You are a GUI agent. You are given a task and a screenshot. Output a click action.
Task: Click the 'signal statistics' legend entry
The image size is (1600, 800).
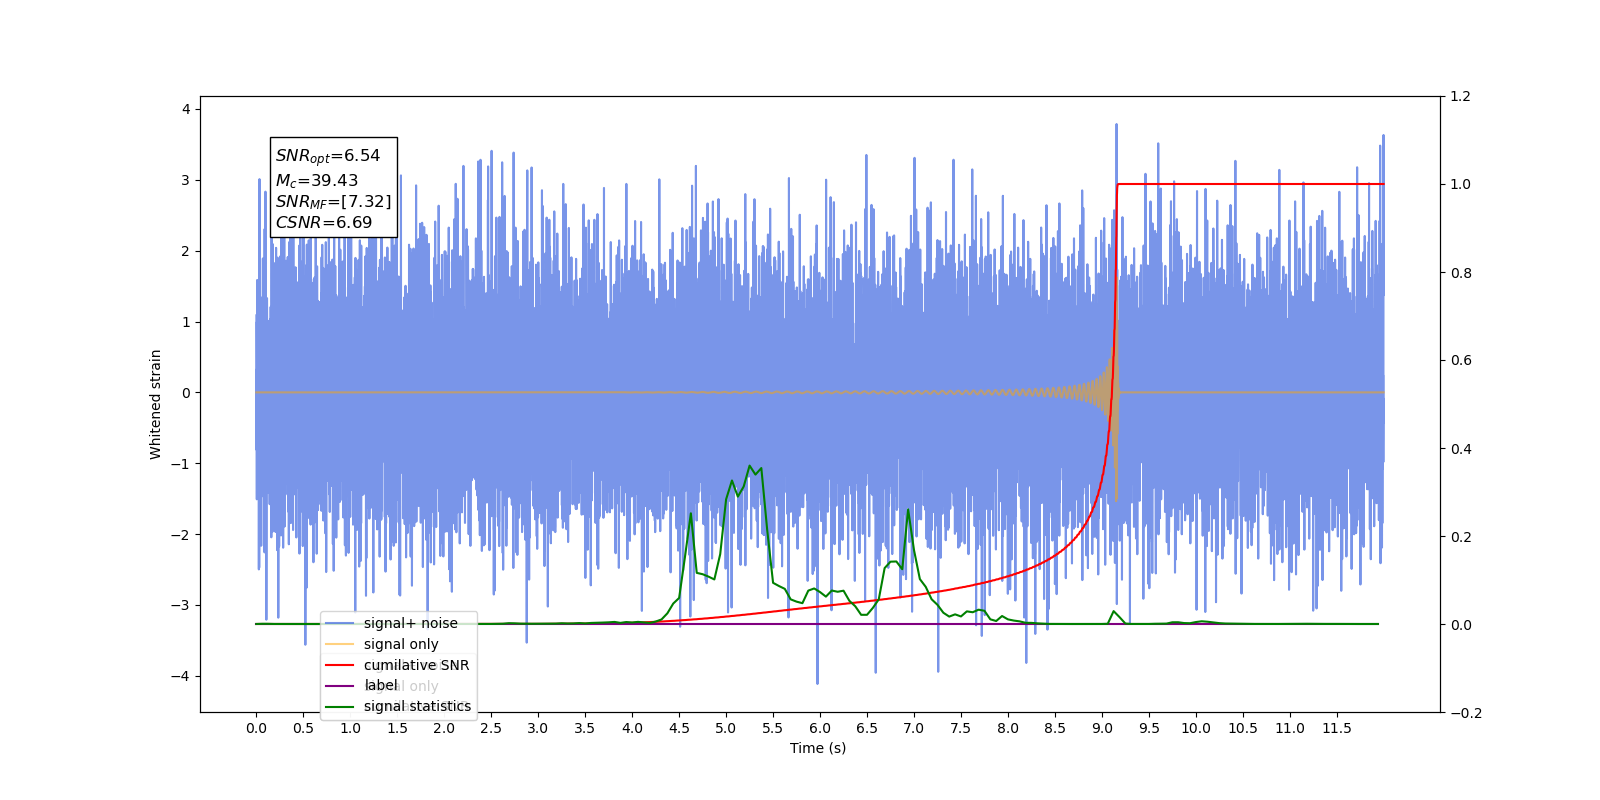[417, 706]
